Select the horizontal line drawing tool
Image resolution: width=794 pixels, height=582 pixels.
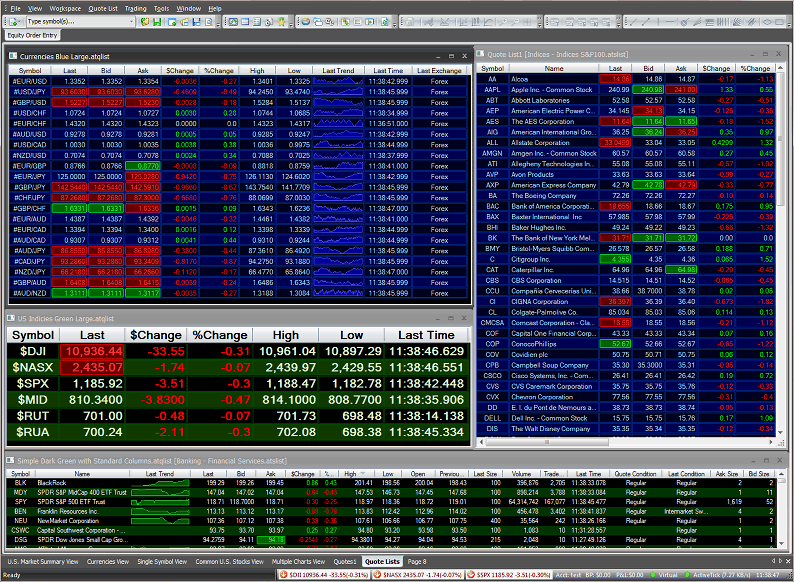tap(670, 22)
